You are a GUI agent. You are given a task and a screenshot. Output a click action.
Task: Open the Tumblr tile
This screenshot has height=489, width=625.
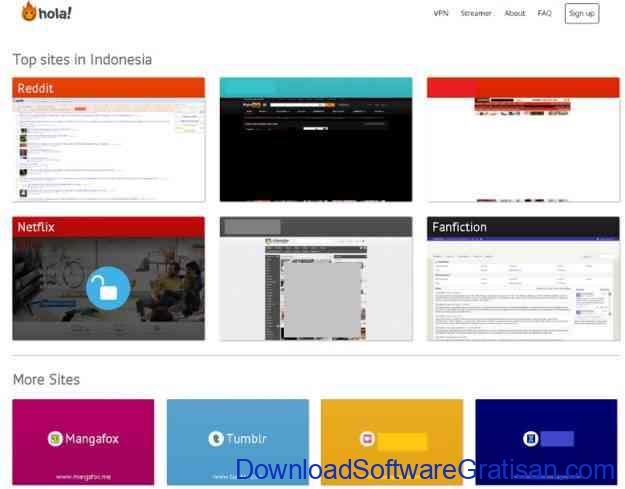coord(238,442)
